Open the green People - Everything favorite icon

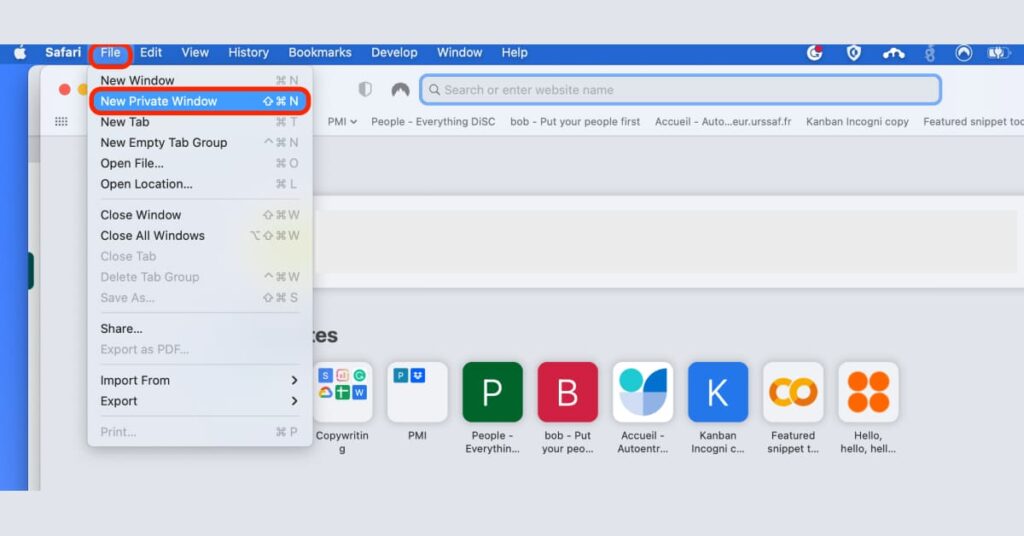tap(492, 392)
